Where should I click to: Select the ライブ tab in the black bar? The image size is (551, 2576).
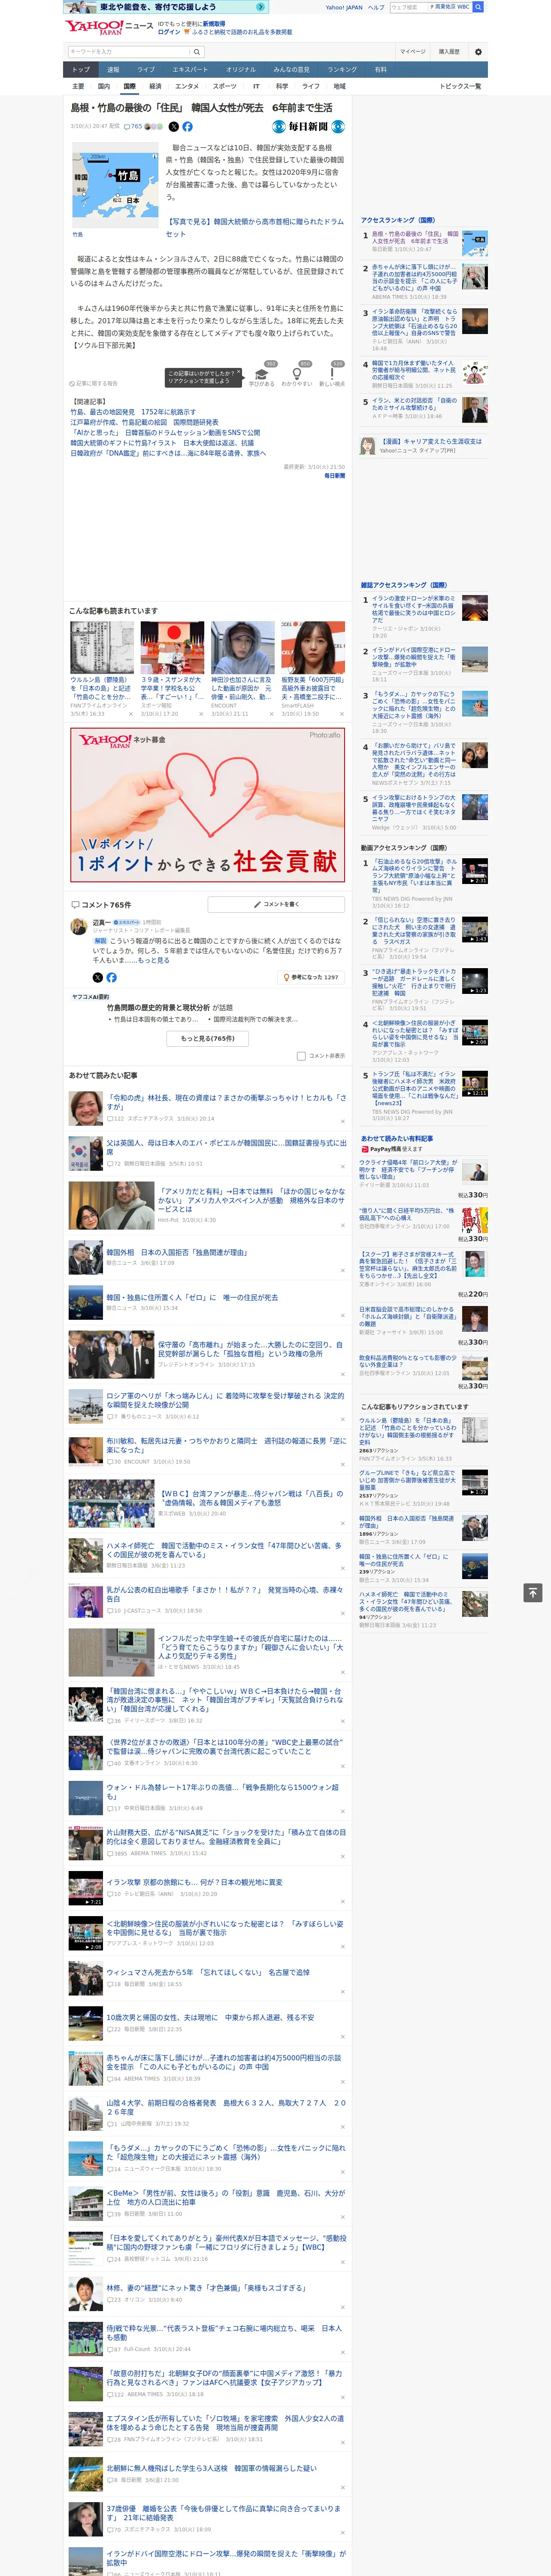pos(146,70)
